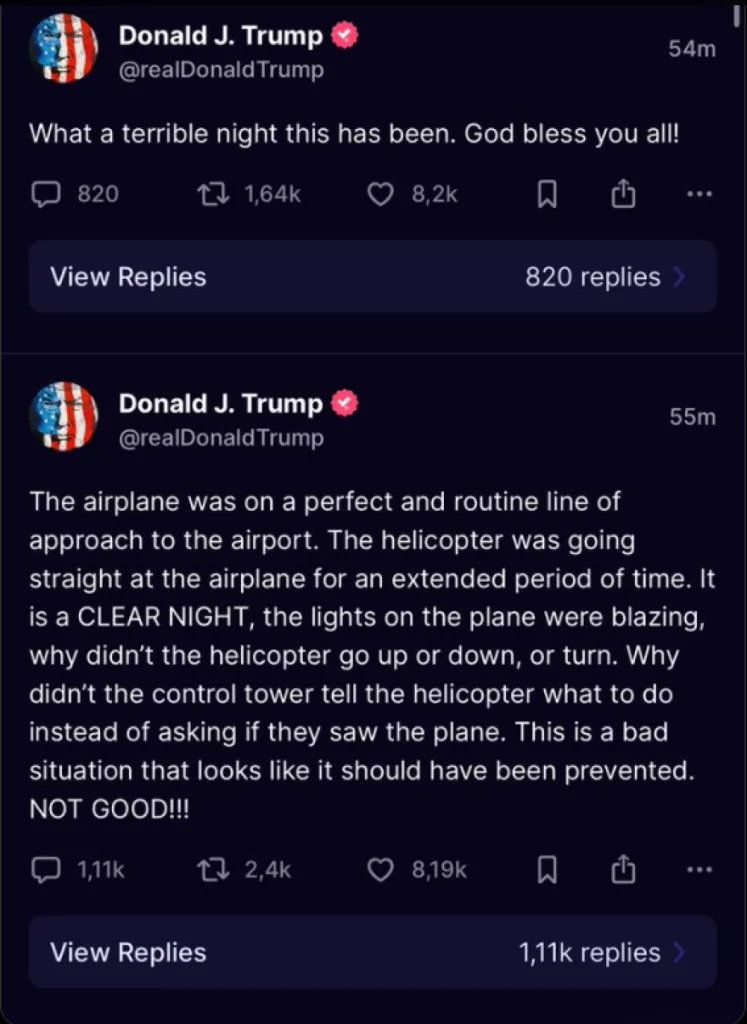Open @realDonaldTrump handle on 54m post
The image size is (747, 1024).
tap(220, 71)
